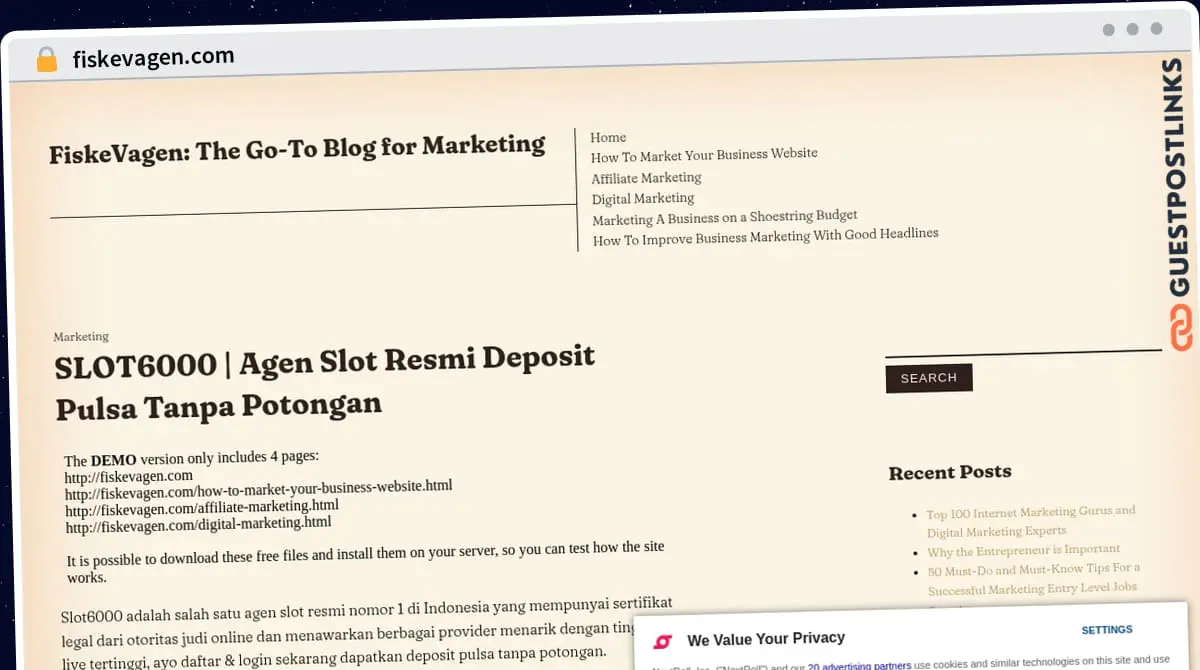Click the orange padlock icon in address bar
This screenshot has height=670, width=1200.
pos(47,60)
